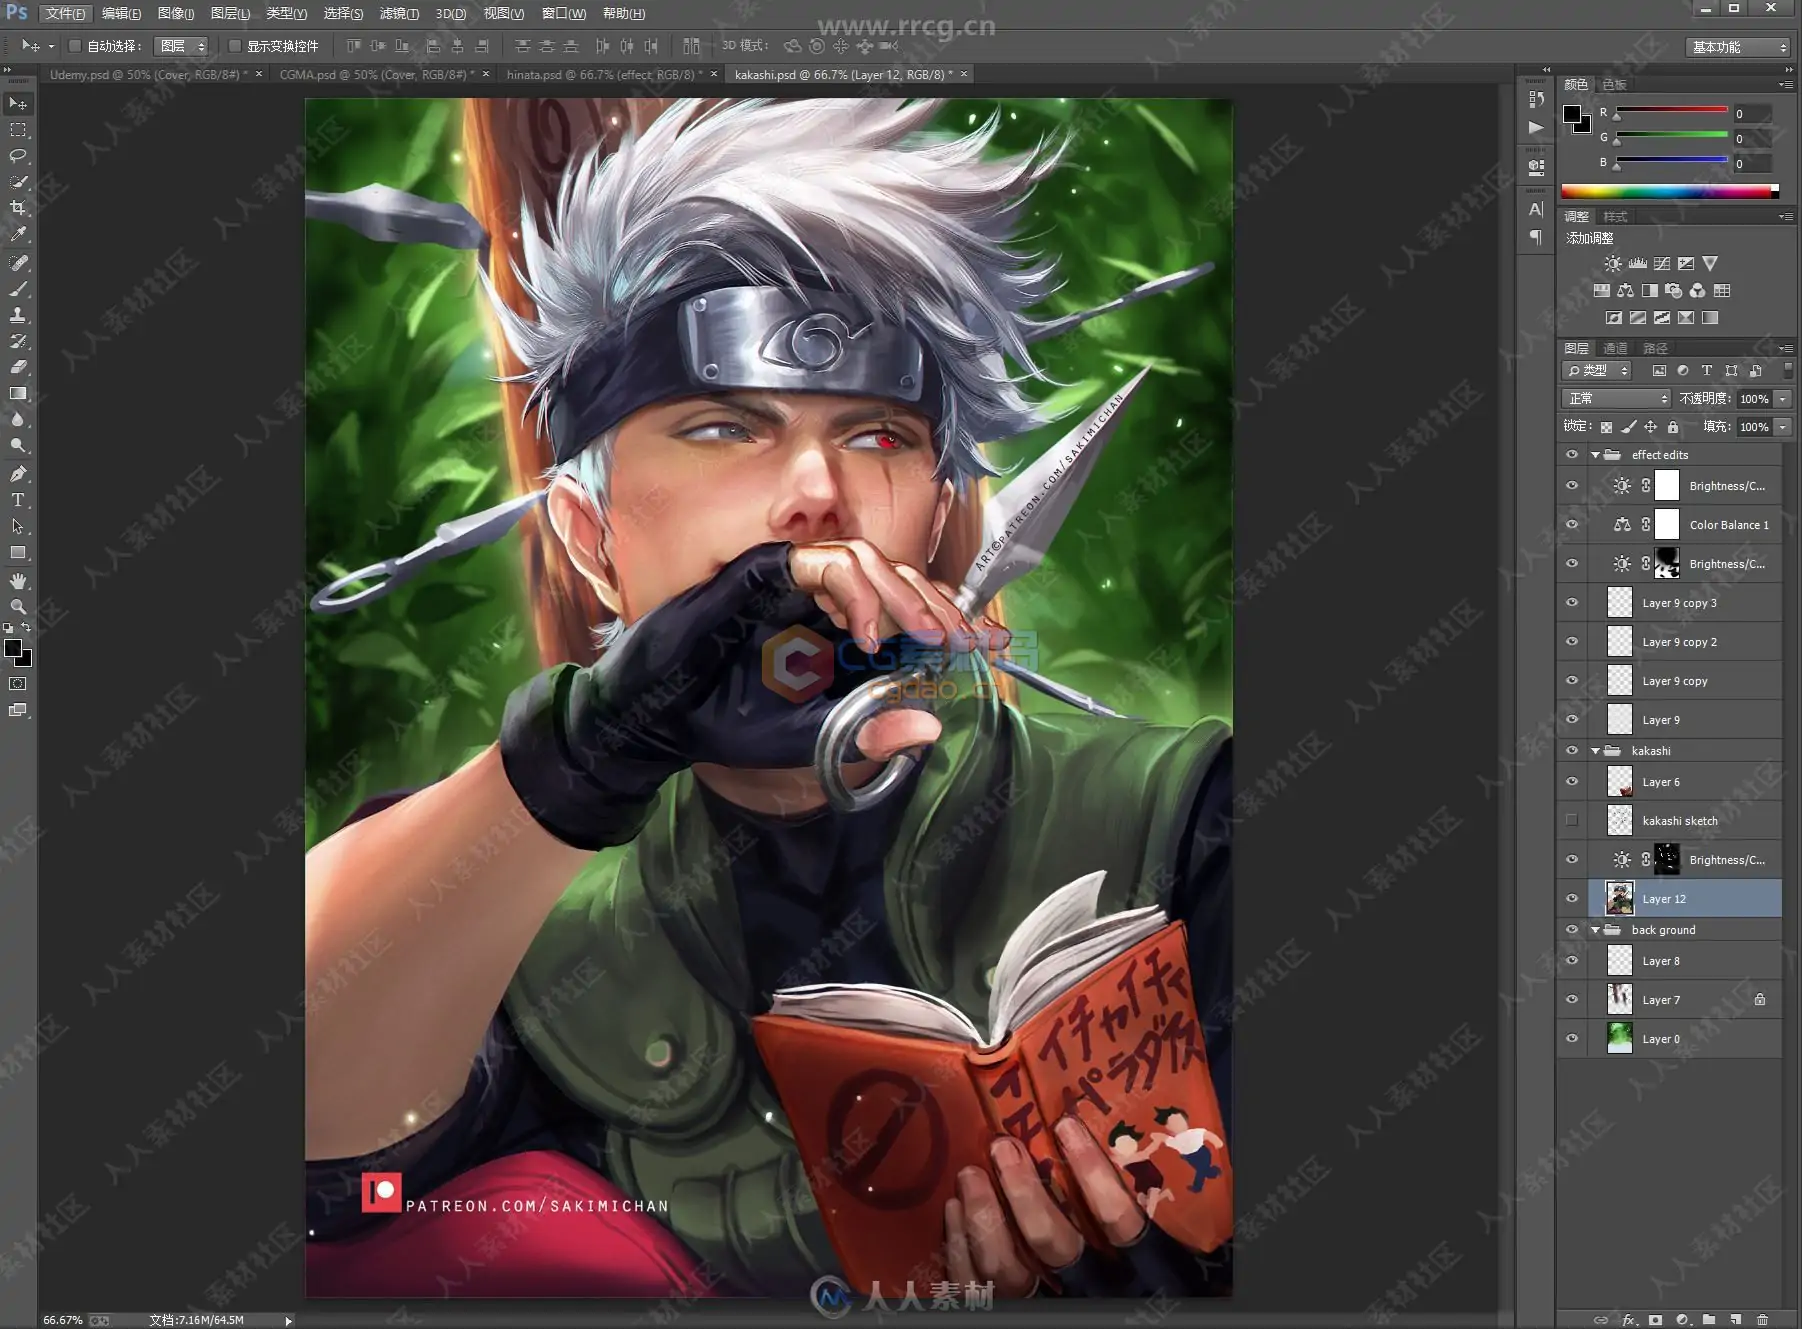The image size is (1802, 1329).
Task: Select the Layer 12 thumbnail
Action: (1619, 899)
